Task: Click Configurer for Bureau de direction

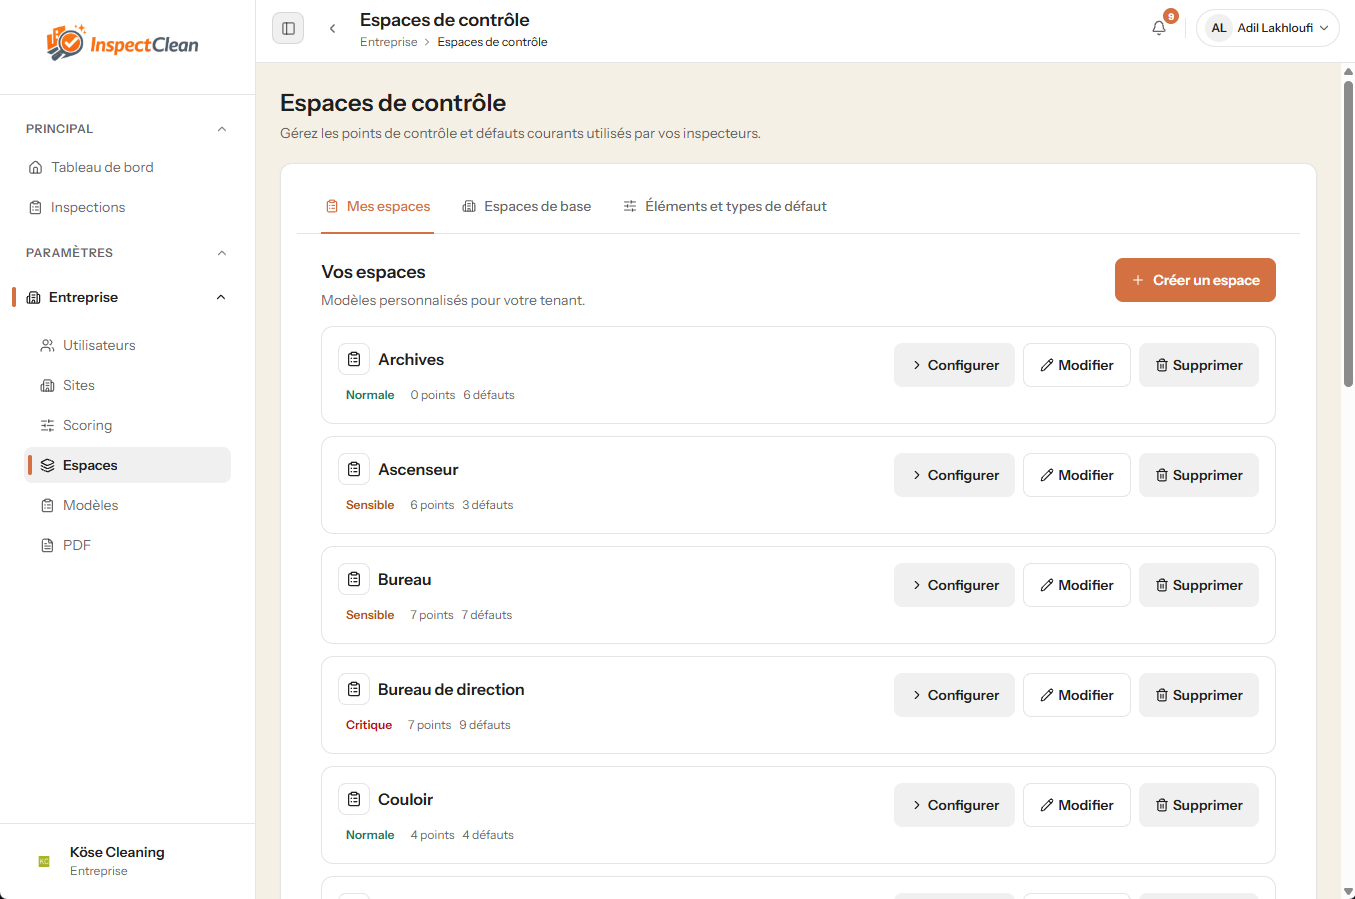Action: [954, 694]
